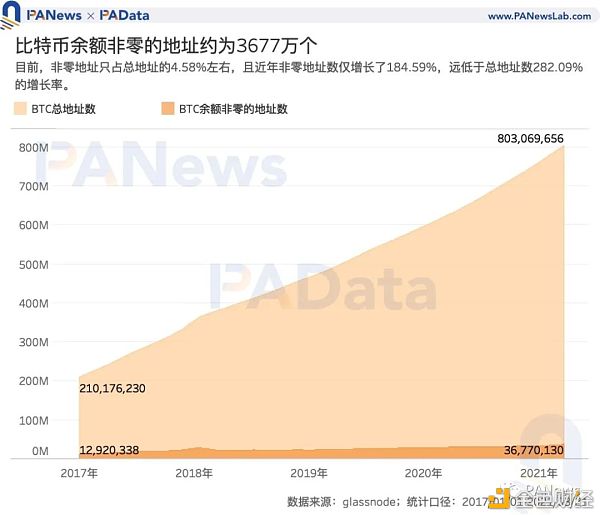Screen dimensions: 600x515
Task: Click the 100M y-axis label
Action: click(x=34, y=420)
